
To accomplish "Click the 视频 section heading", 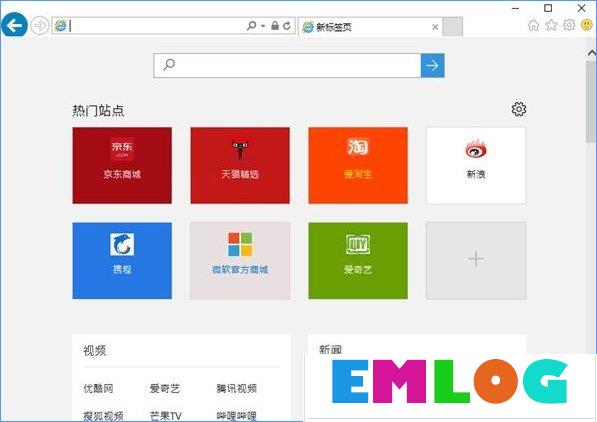I will tap(94, 350).
